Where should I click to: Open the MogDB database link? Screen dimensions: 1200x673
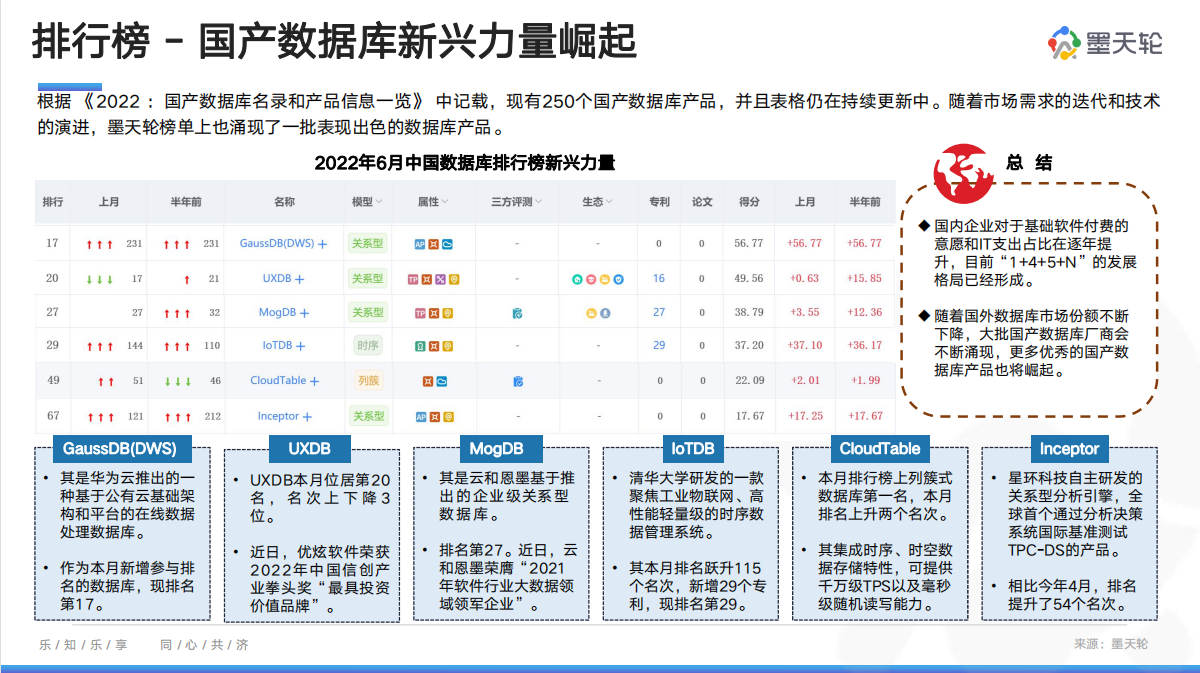(277, 313)
